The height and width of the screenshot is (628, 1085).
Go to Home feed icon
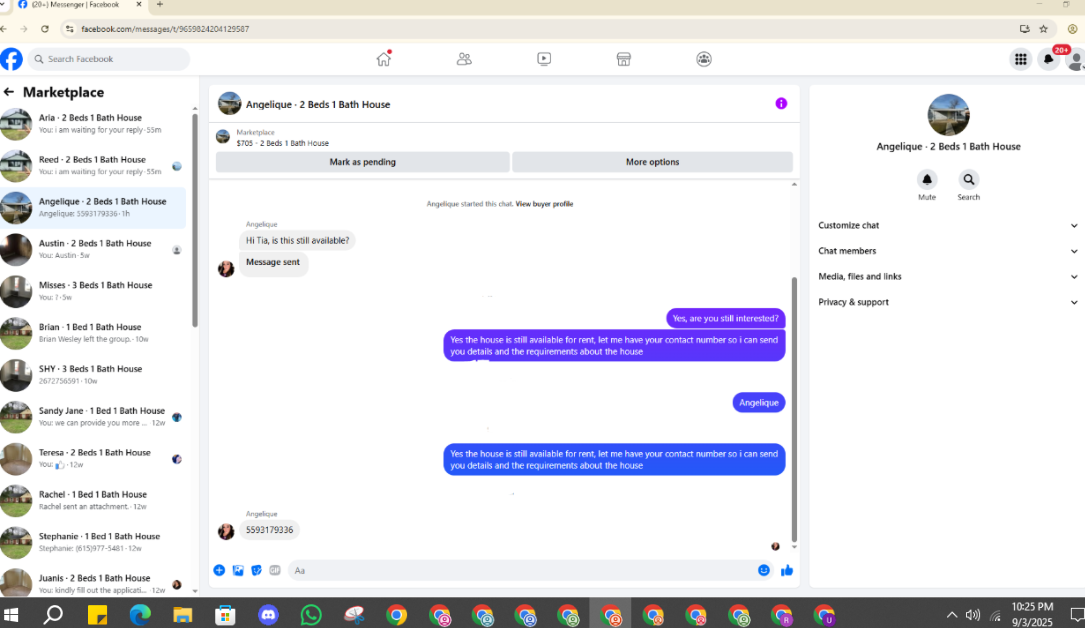(x=383, y=59)
